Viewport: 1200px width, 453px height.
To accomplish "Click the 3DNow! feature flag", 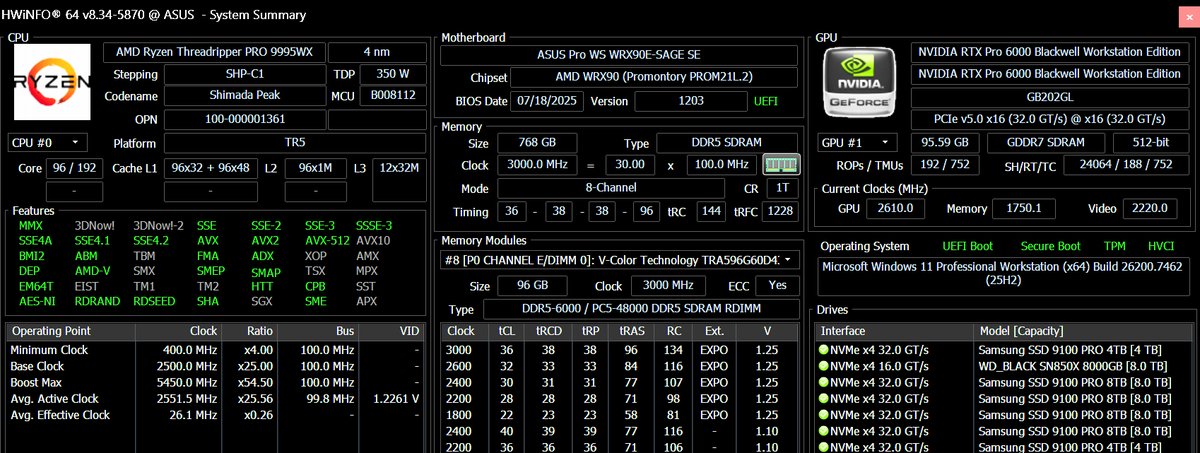I will pos(95,225).
